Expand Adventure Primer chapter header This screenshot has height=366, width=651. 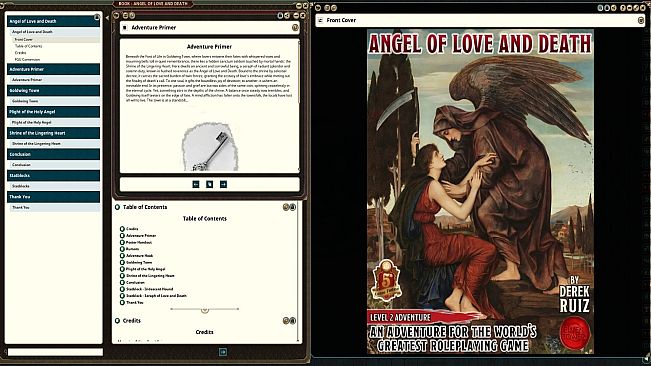53,69
